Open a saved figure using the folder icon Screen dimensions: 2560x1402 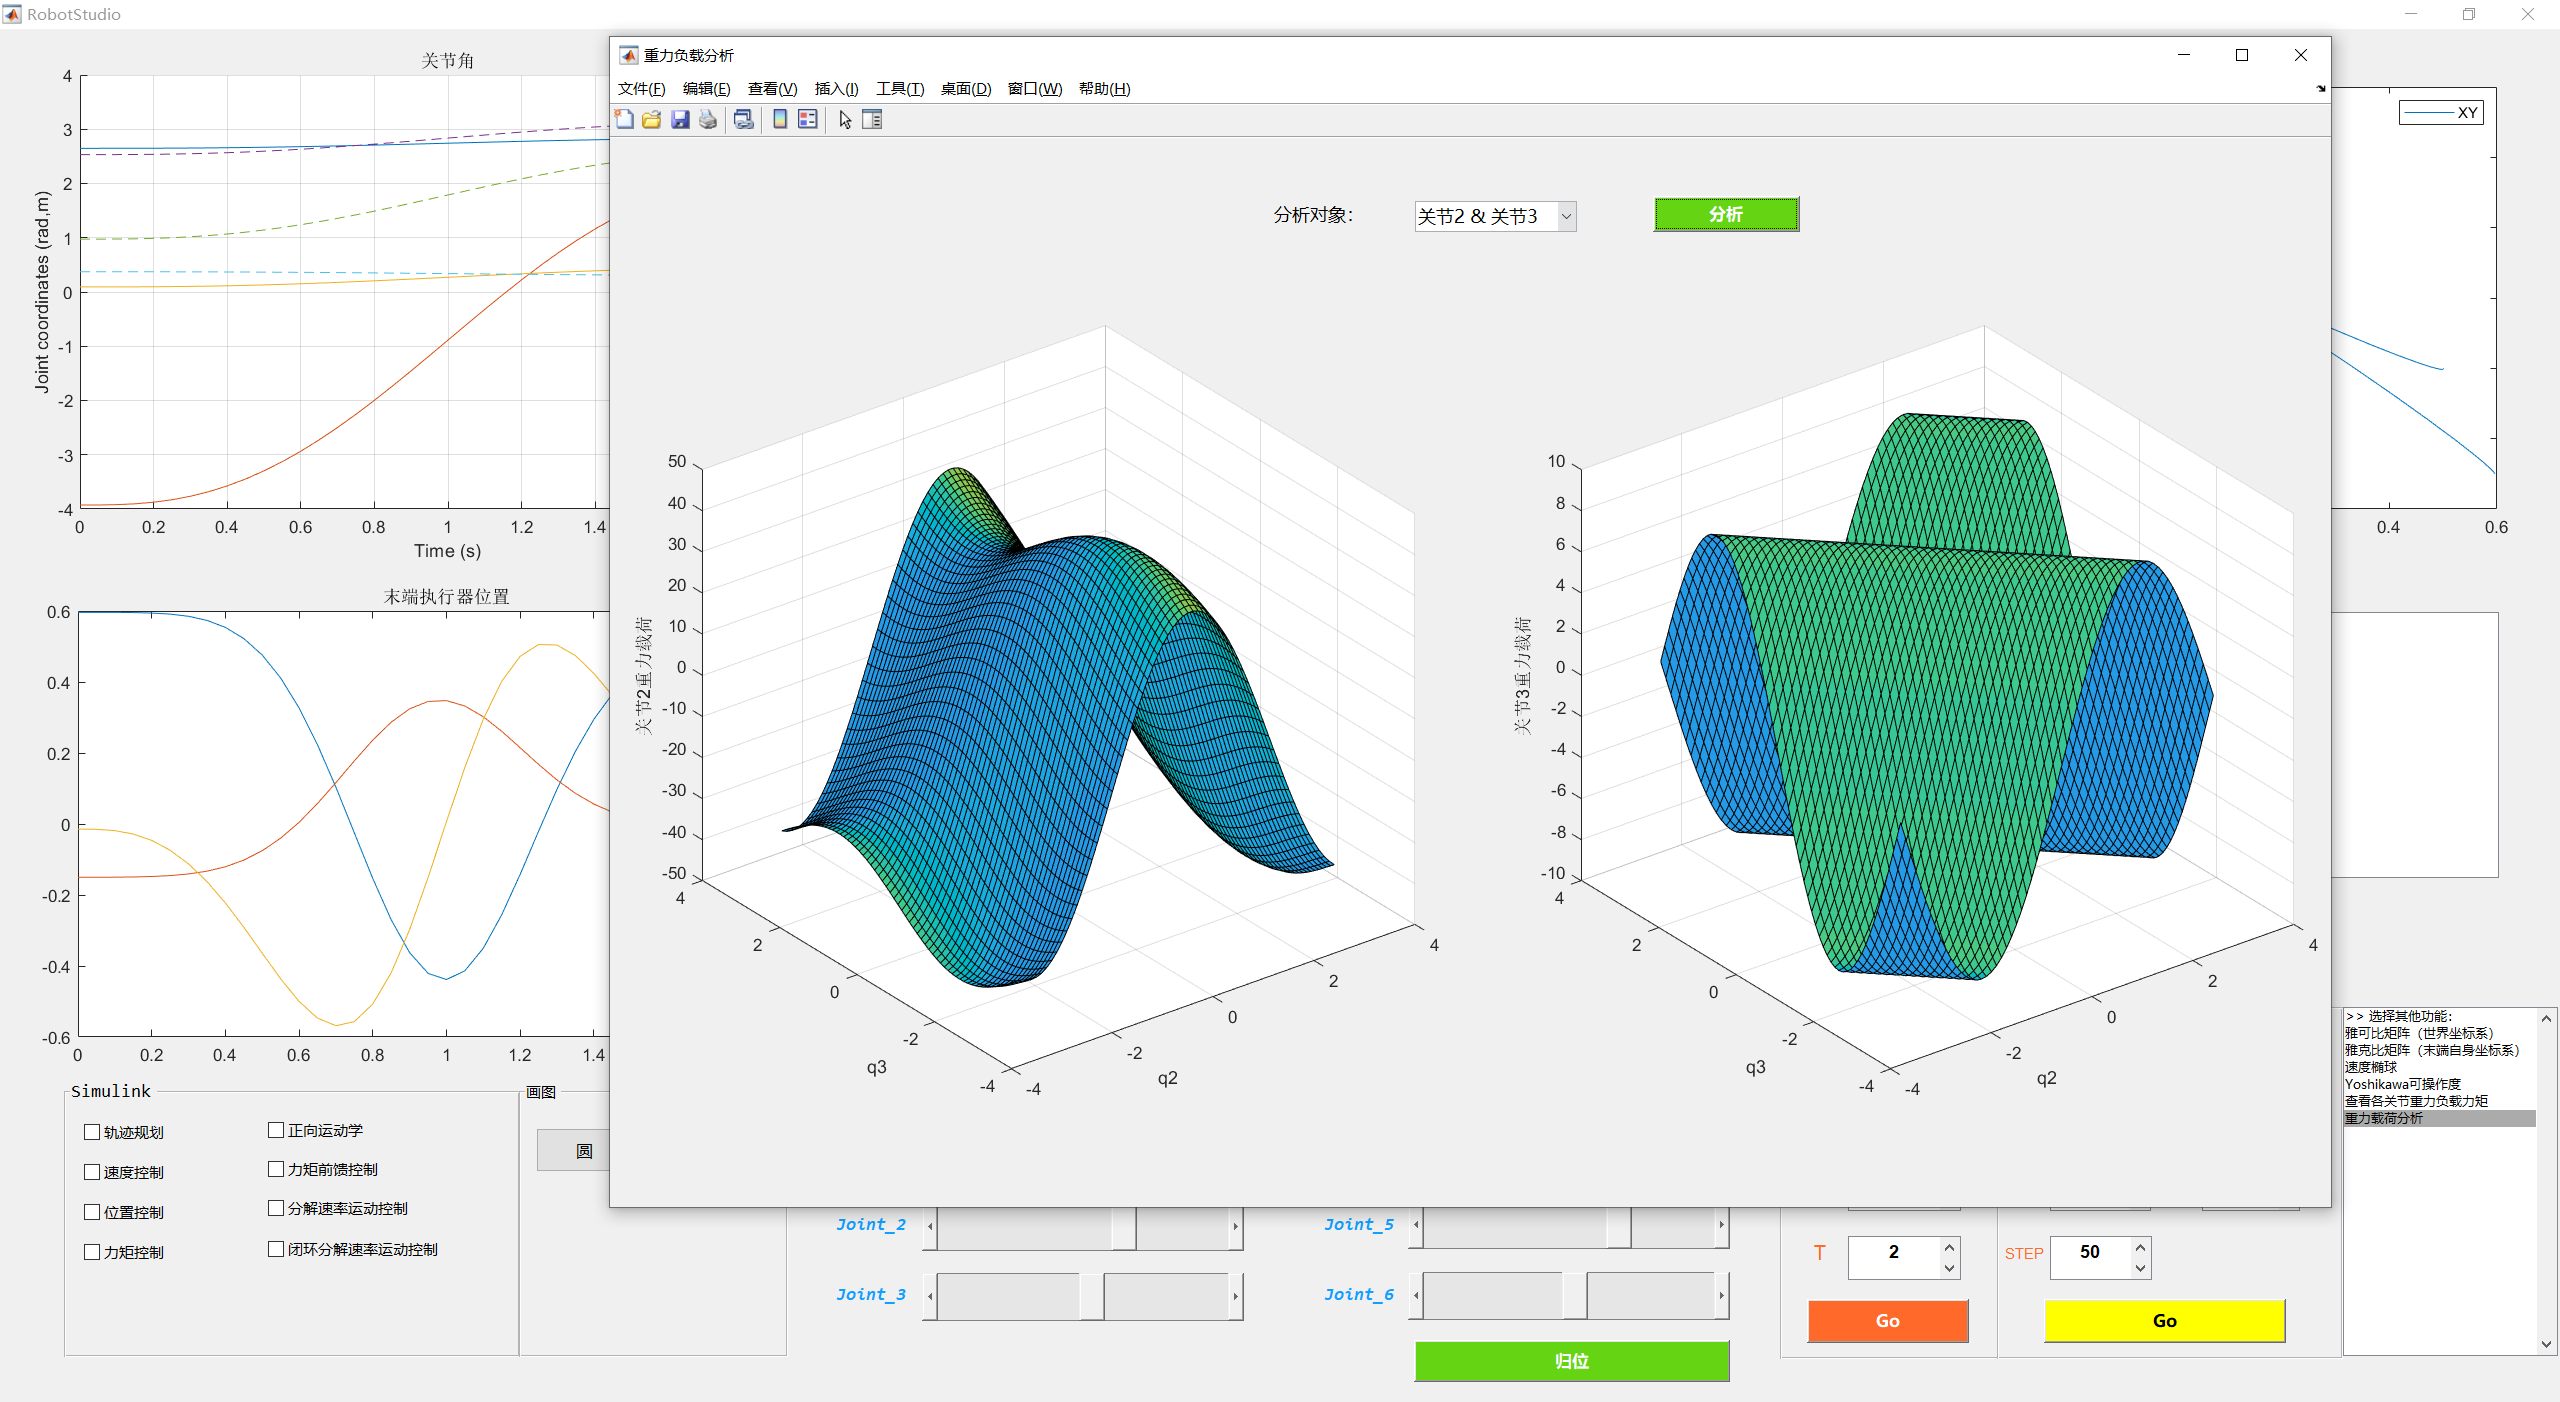point(651,119)
